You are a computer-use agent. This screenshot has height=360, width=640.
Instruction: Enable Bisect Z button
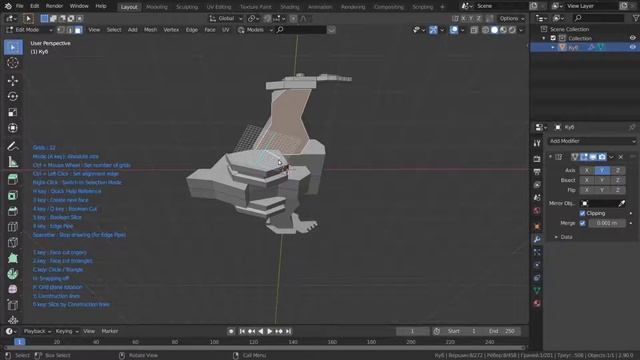coord(618,180)
